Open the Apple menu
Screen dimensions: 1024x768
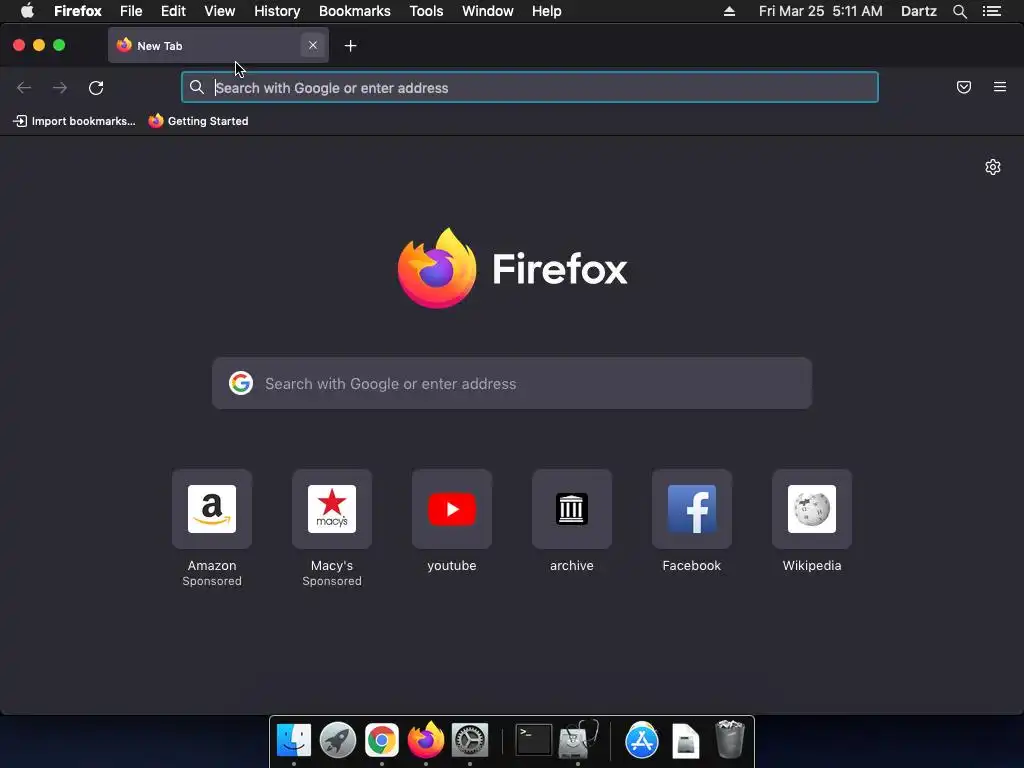click(27, 11)
